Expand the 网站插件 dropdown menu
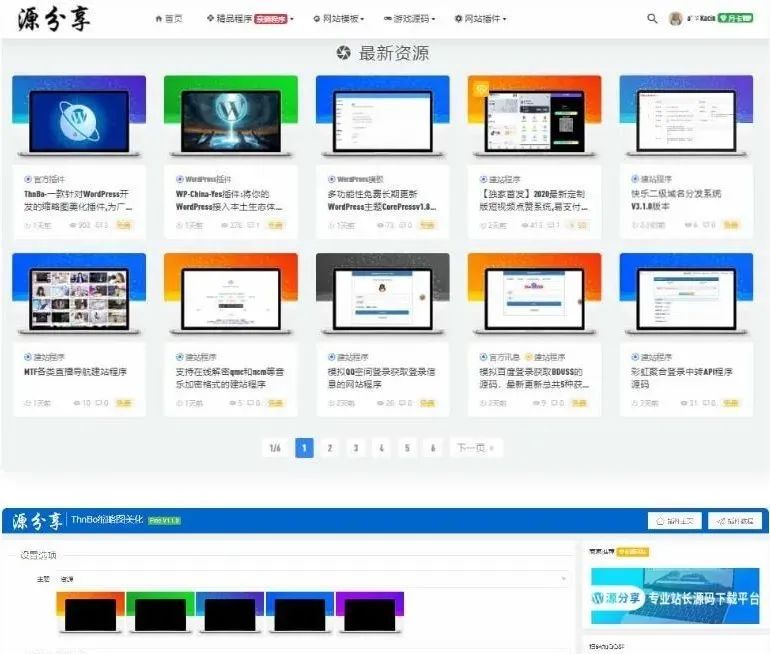Viewport: 770px width, 654px height. [480, 19]
